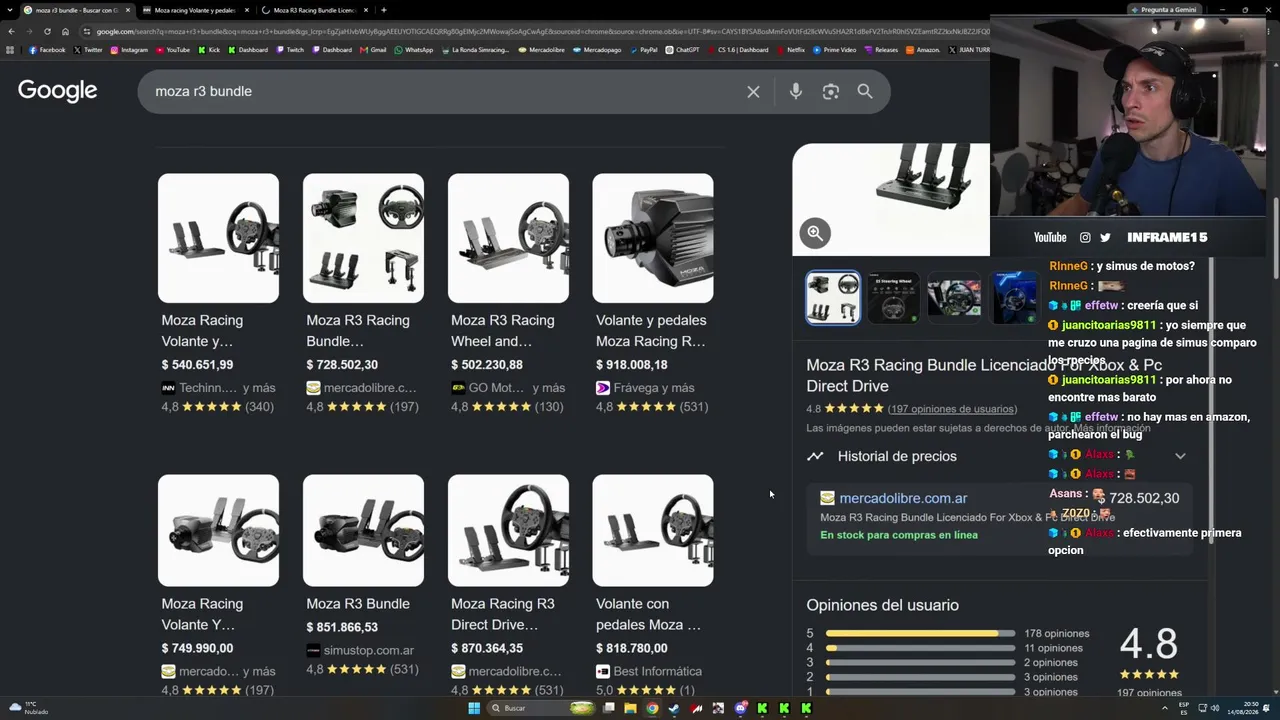
Task: Start a voice search with the microphone
Action: click(x=795, y=92)
